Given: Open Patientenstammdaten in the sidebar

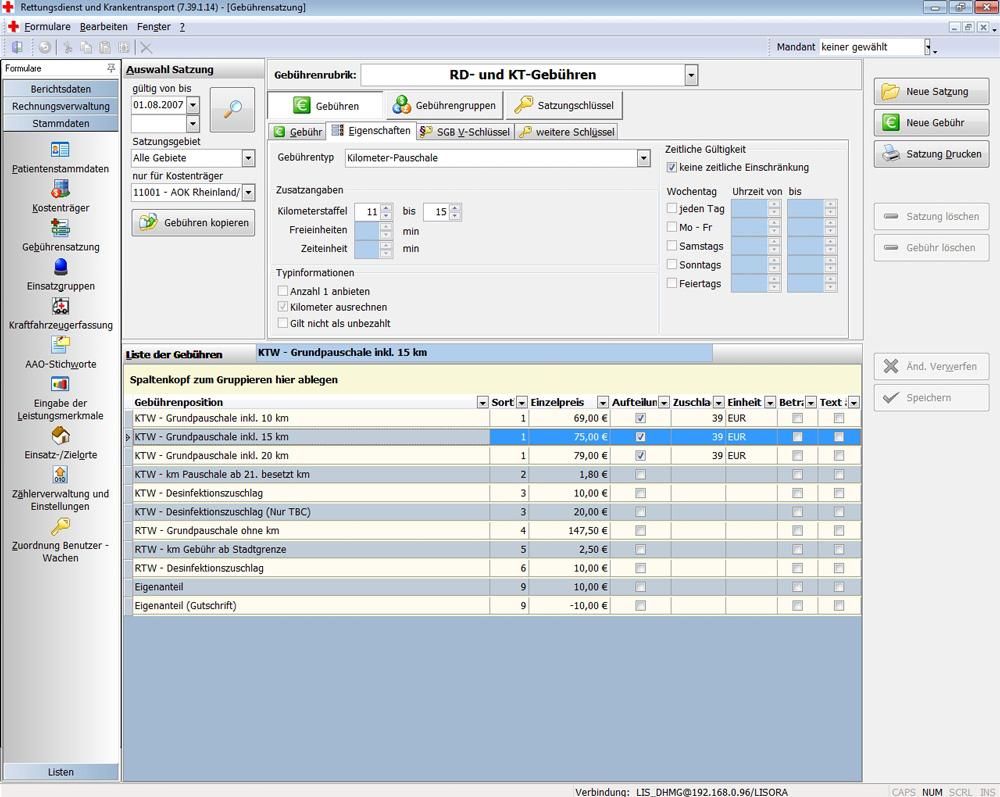Looking at the screenshot, I should coord(60,150).
